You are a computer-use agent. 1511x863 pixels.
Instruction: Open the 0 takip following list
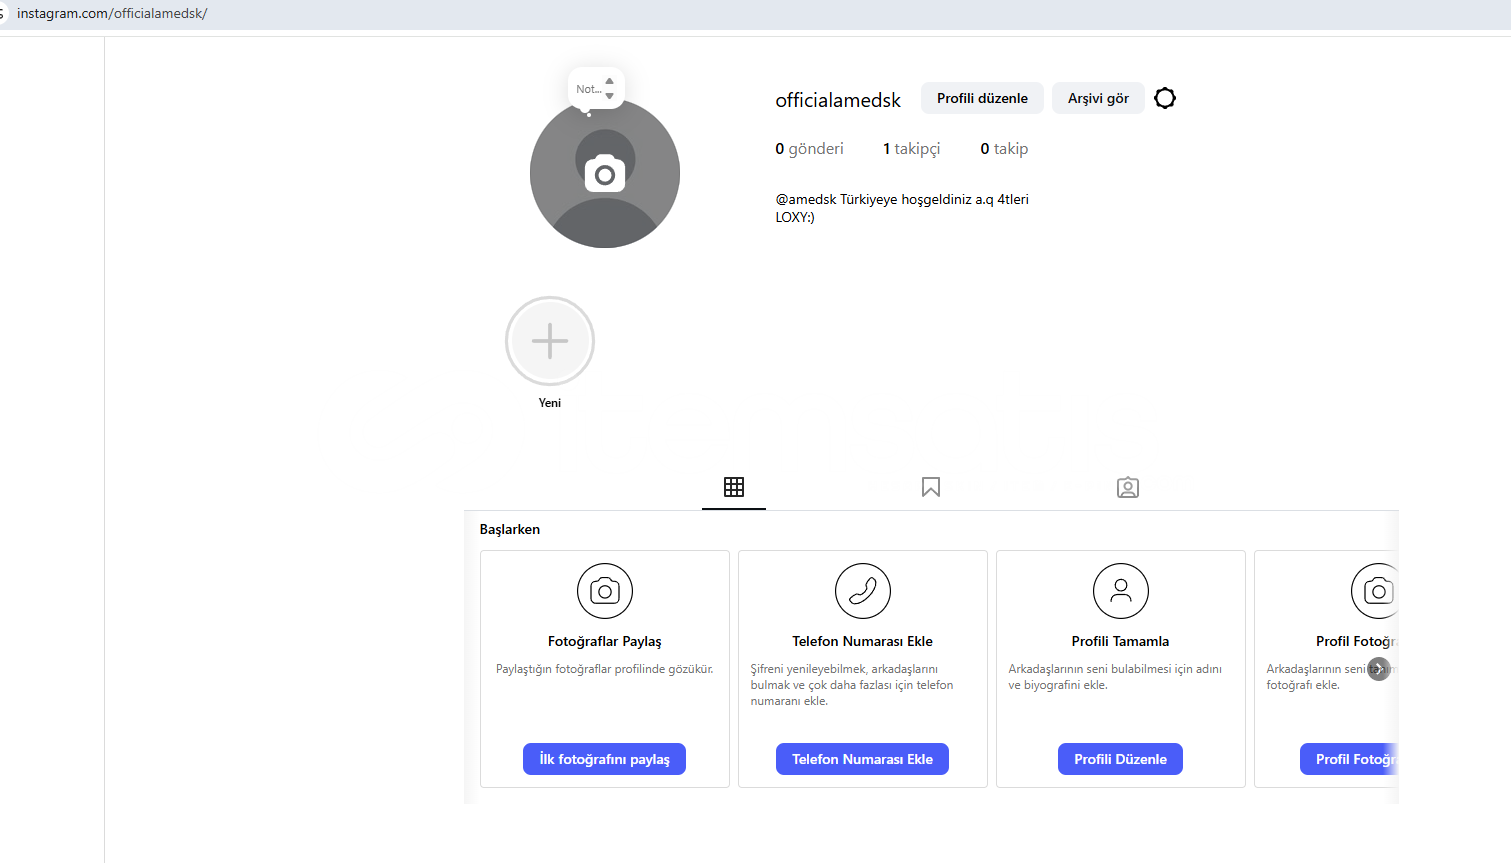[1004, 149]
